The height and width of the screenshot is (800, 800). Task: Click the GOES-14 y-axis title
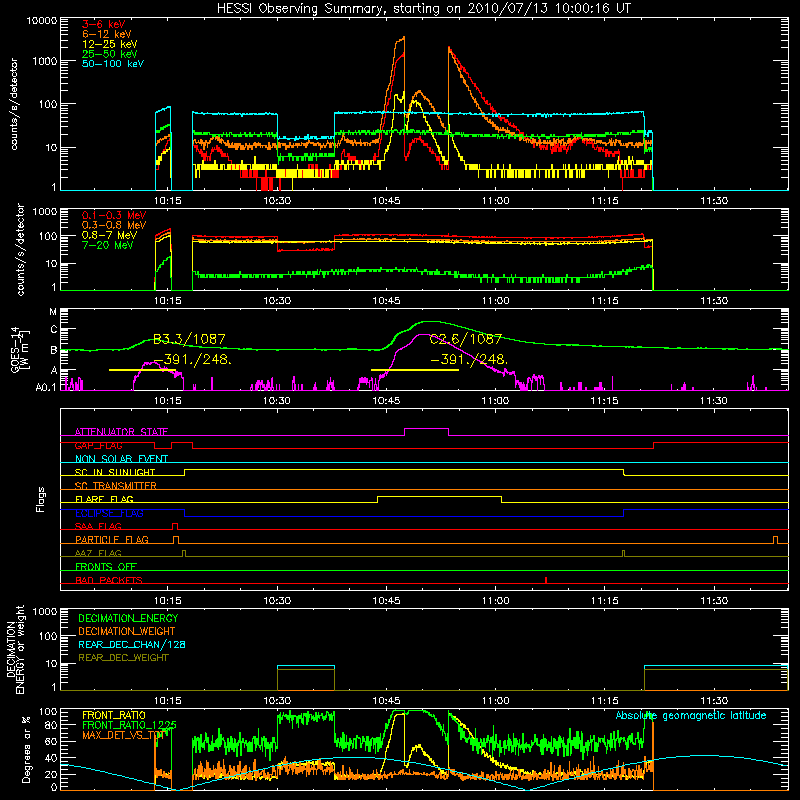point(20,349)
